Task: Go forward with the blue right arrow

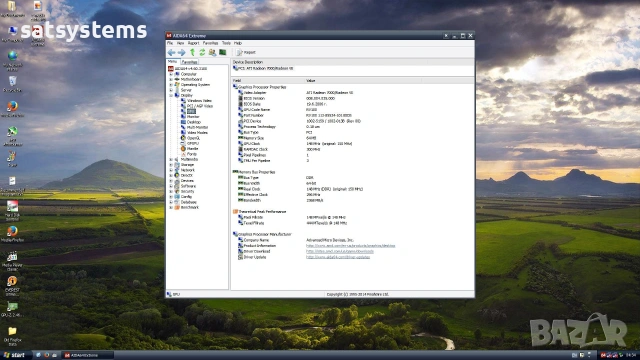Action: click(x=182, y=52)
